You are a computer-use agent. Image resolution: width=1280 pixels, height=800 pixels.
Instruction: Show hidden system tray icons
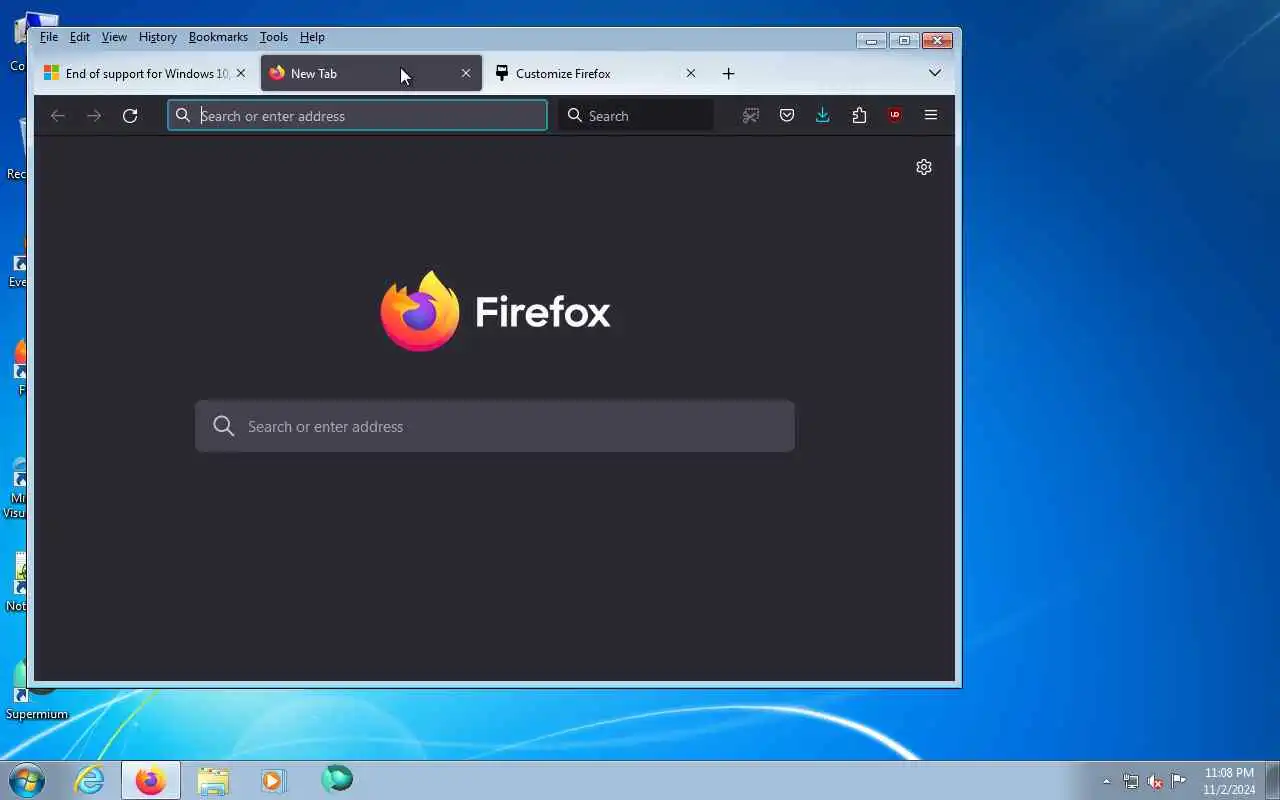(x=1106, y=781)
